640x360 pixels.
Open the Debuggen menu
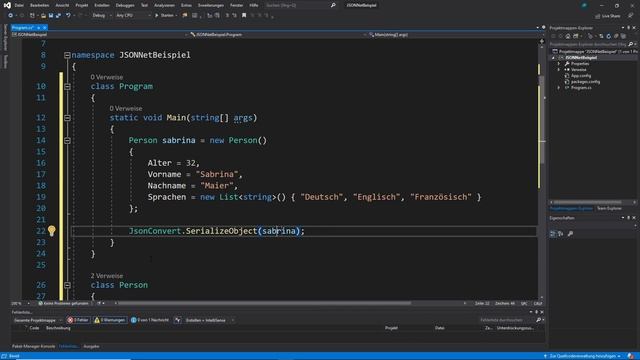pyautogui.click(x=125, y=5)
